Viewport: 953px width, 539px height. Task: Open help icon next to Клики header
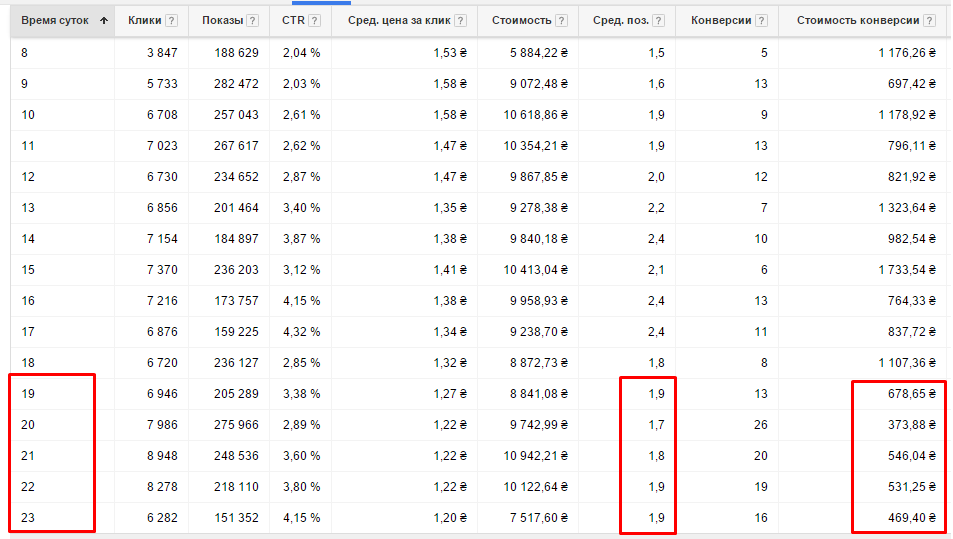click(x=172, y=21)
